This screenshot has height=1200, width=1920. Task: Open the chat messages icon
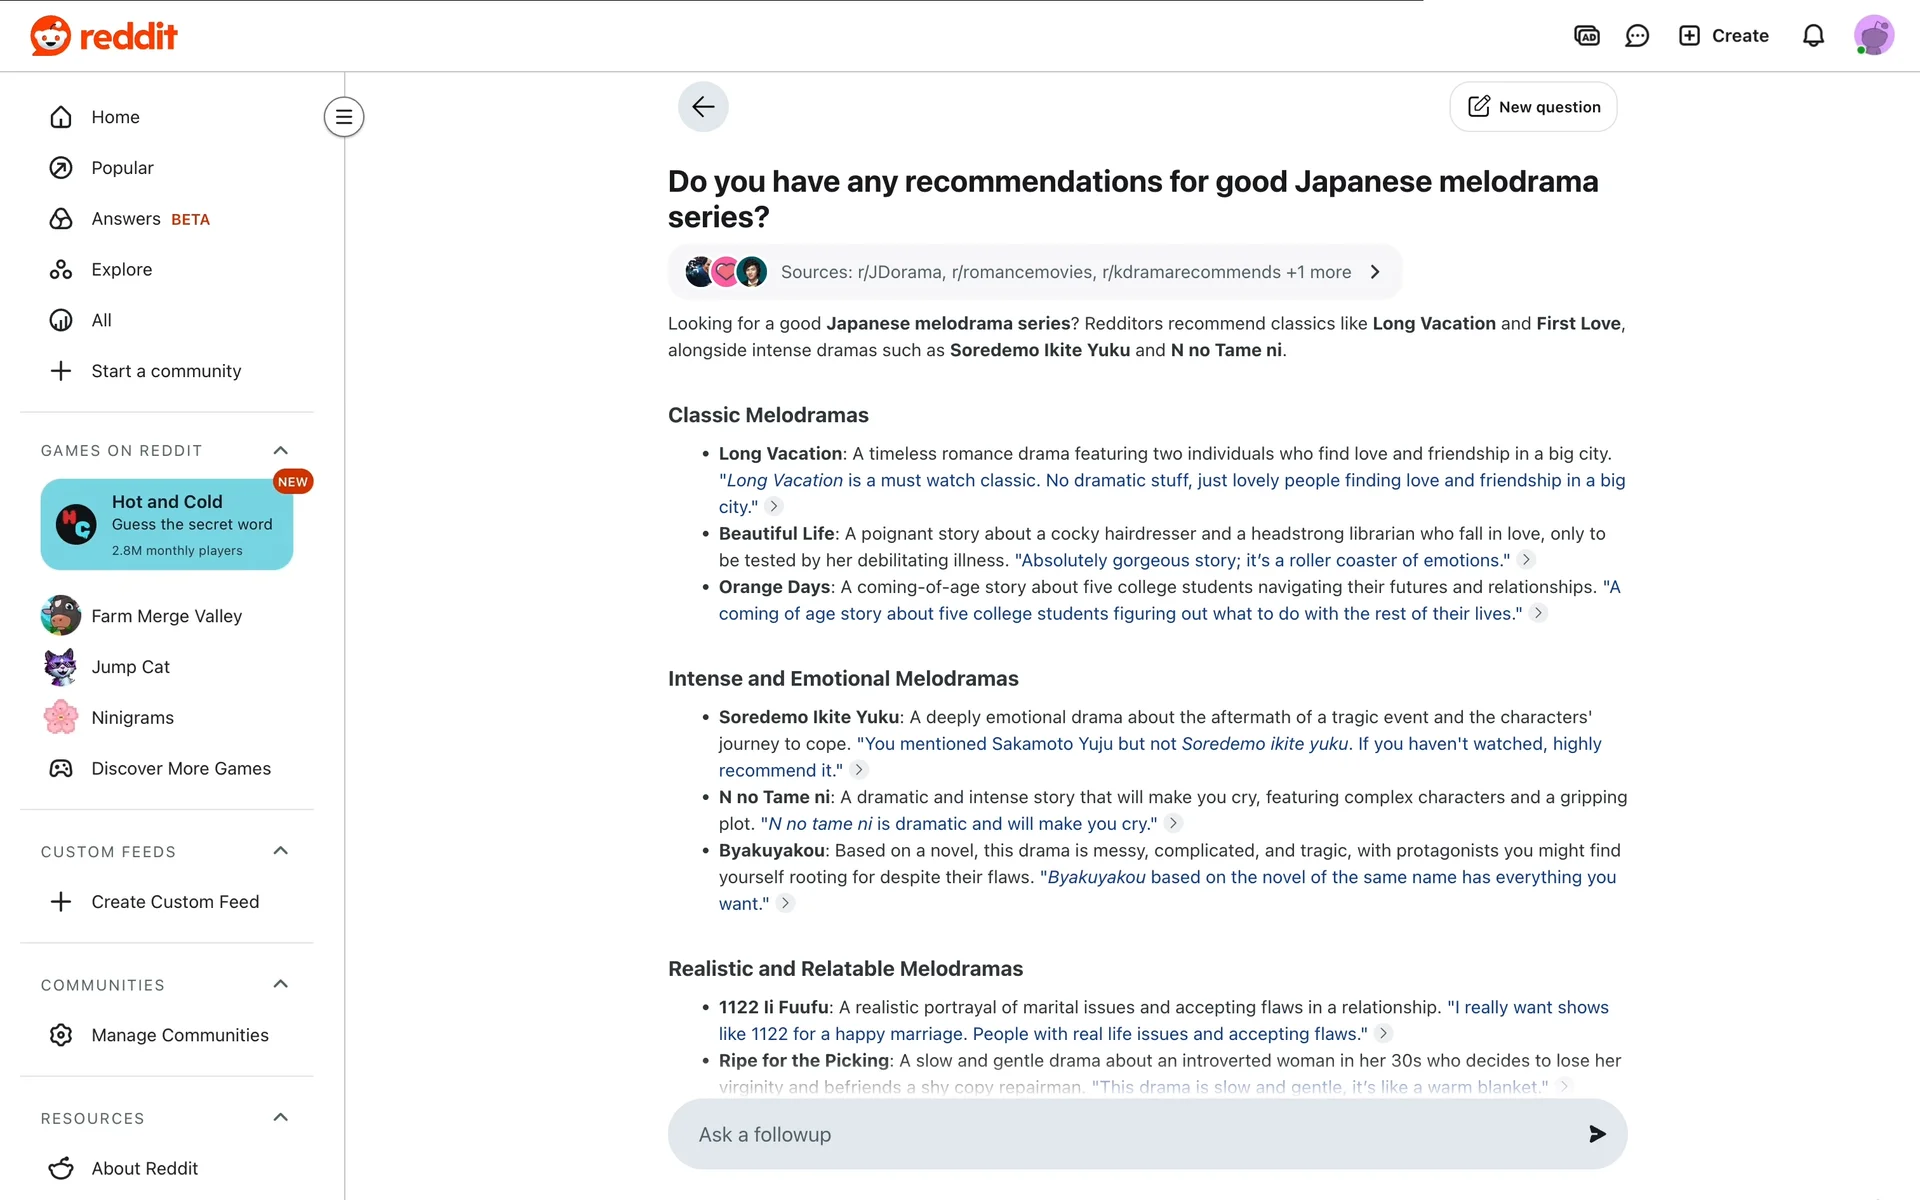point(1637,36)
